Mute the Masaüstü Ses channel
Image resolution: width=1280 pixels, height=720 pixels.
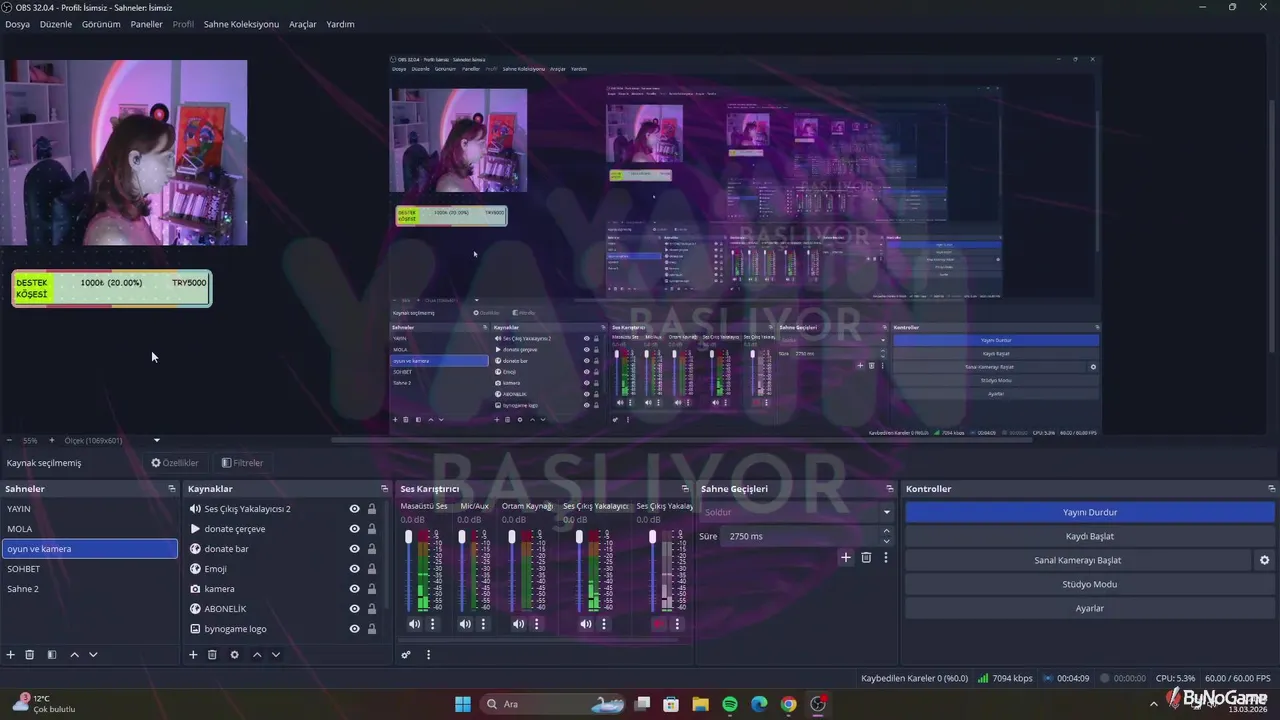[414, 624]
